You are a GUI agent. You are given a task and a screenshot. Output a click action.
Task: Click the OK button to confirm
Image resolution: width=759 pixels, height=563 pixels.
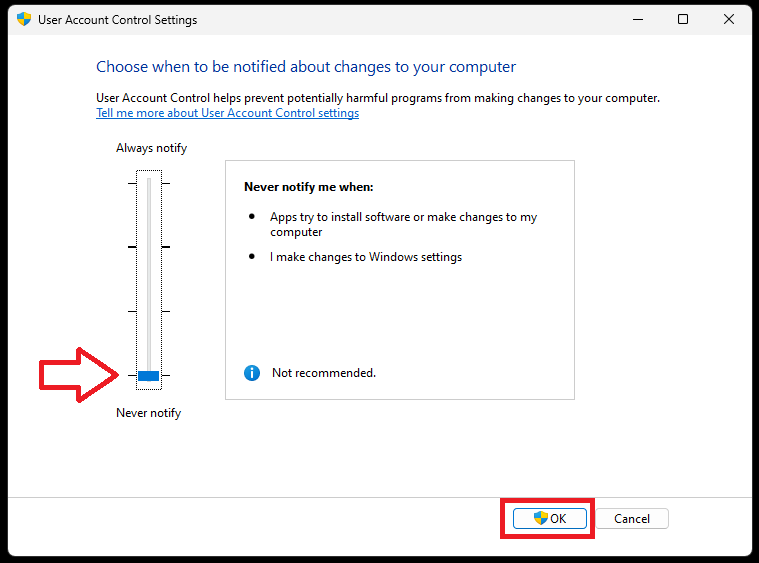[549, 518]
